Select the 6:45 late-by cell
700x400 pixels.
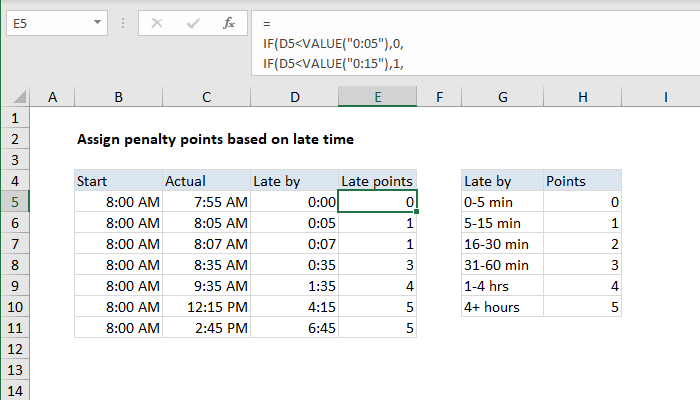[x=295, y=328]
